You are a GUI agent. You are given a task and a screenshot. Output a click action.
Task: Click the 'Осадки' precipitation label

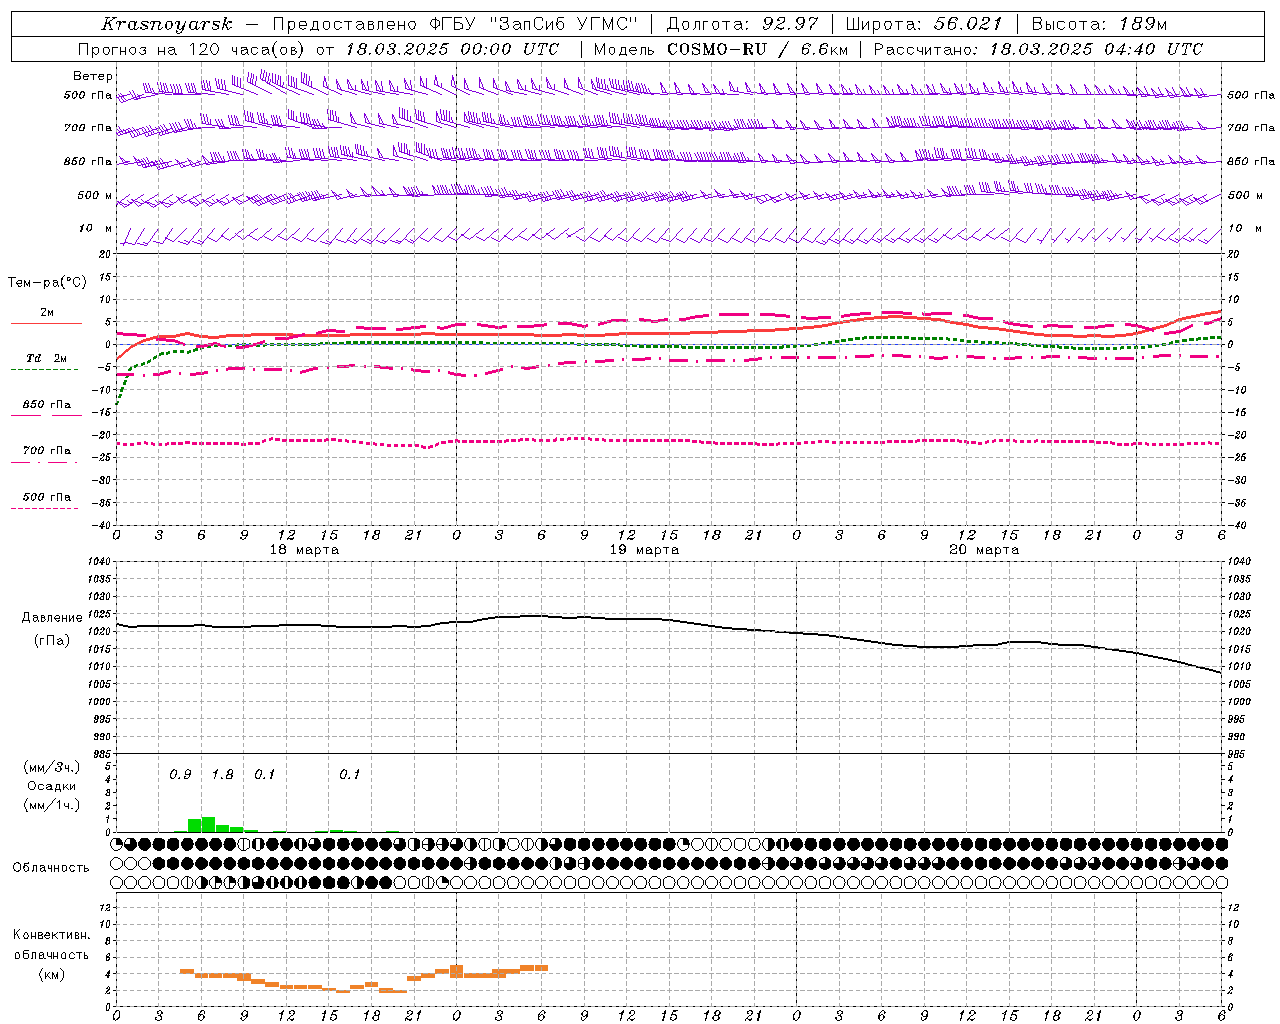click(x=51, y=786)
